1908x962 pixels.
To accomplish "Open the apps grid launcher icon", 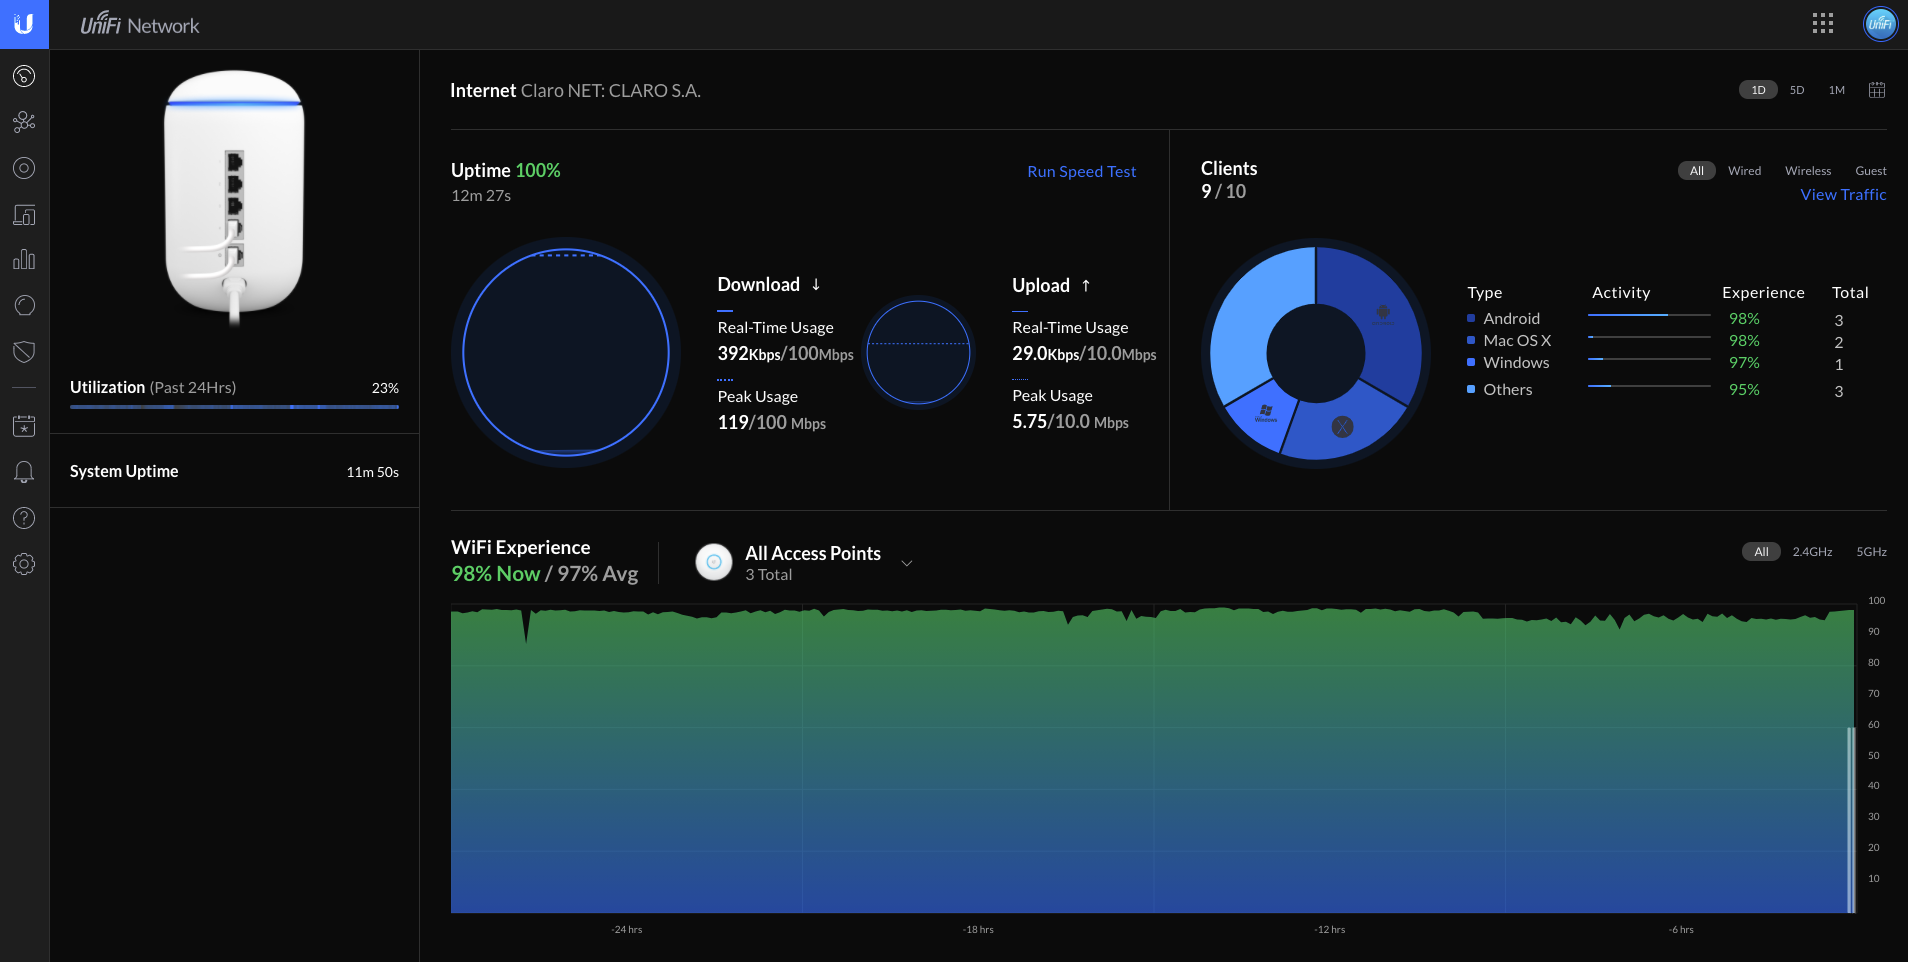I will 1823,24.
